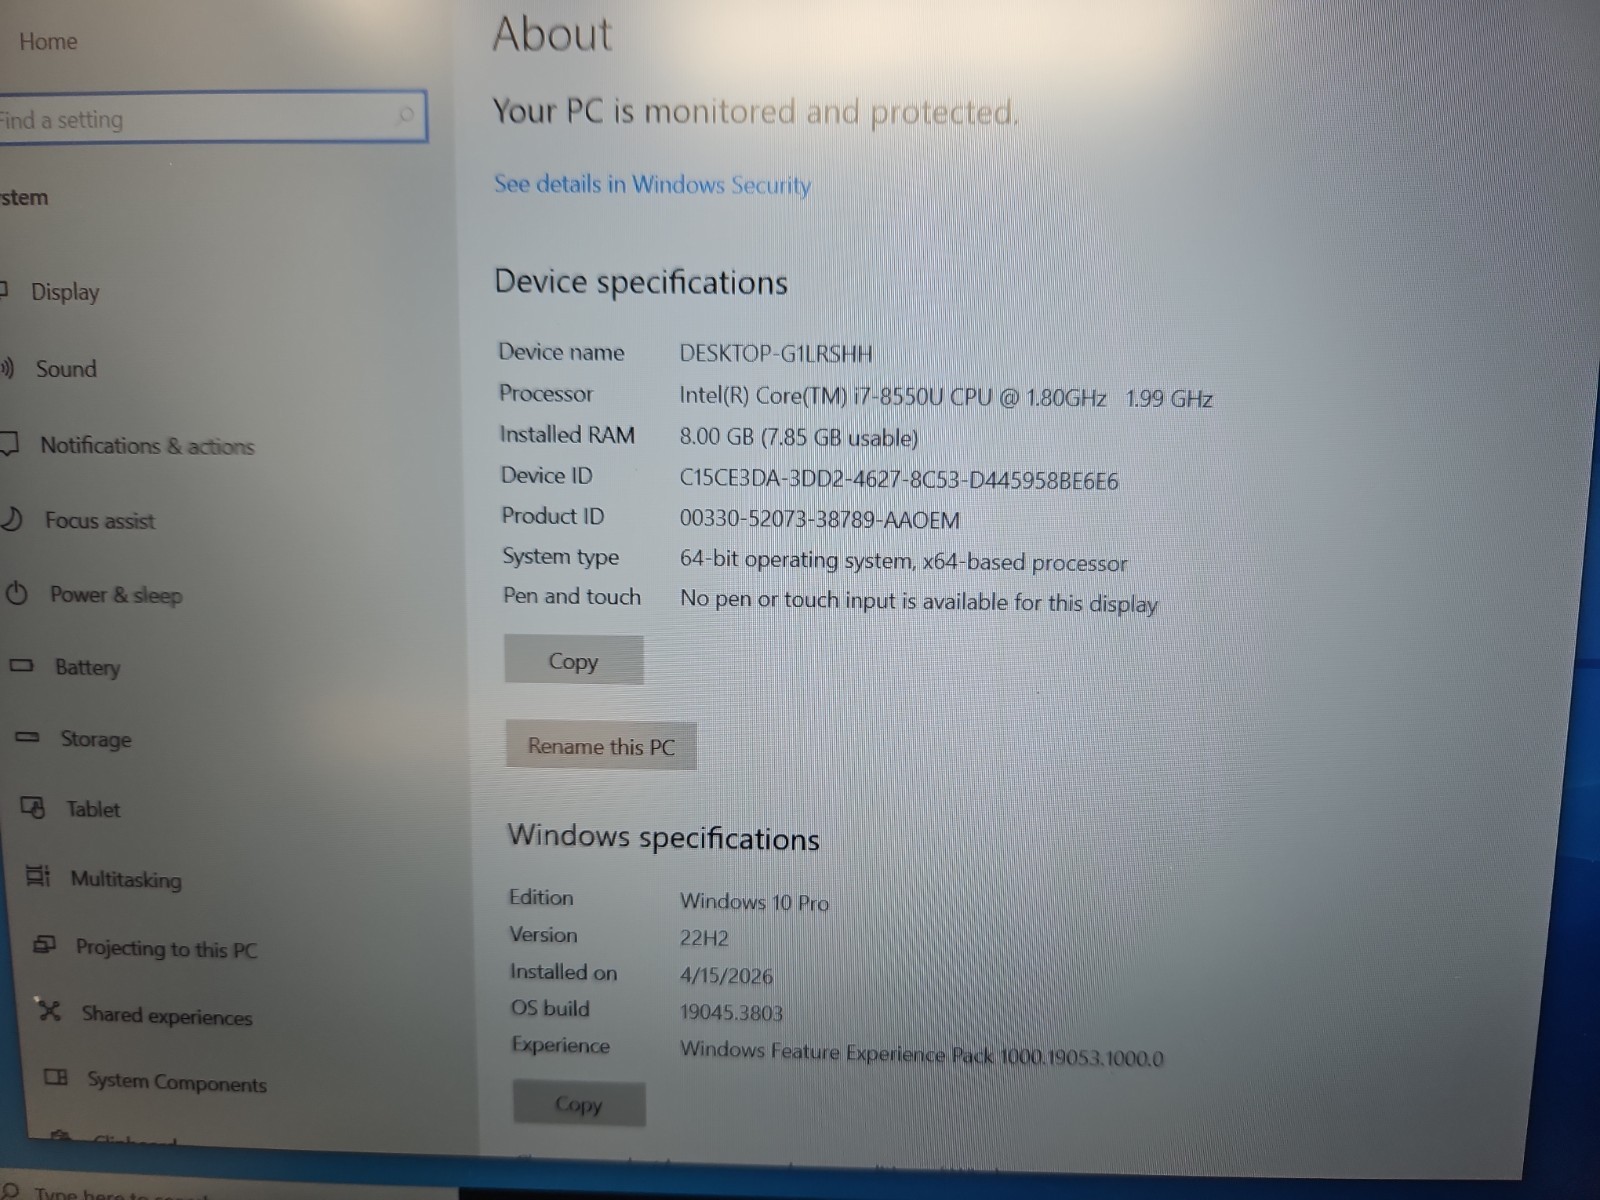Open Multitasking settings
This screenshot has height=1200, width=1600.
point(126,879)
